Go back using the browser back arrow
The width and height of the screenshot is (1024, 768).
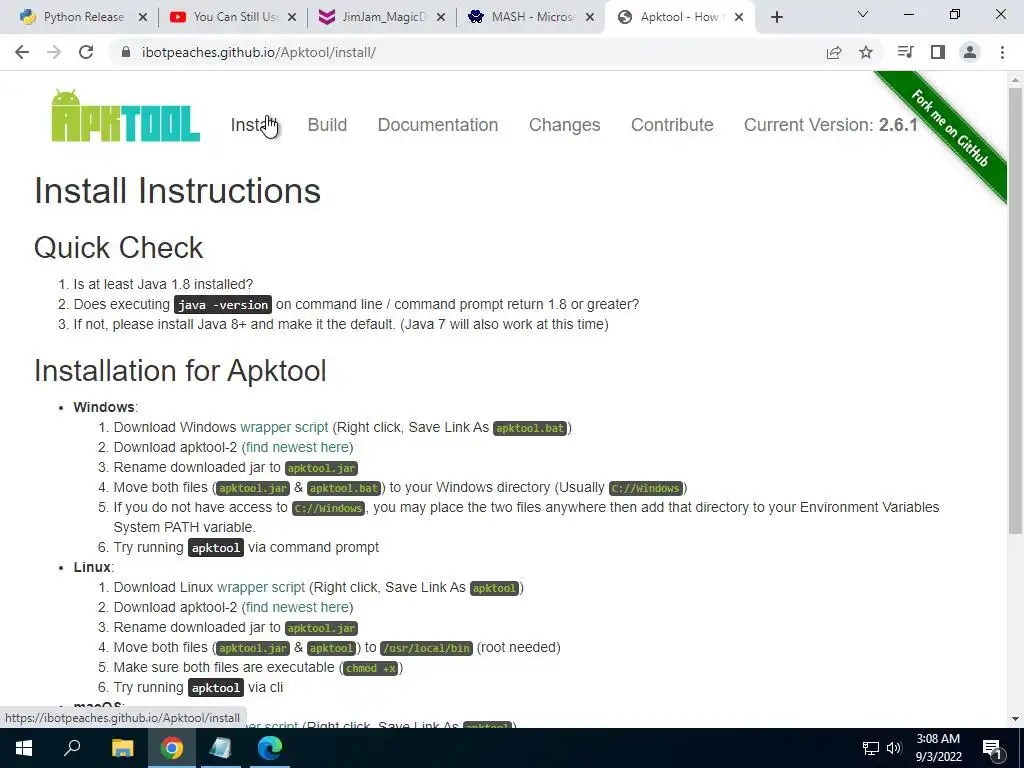tap(22, 52)
